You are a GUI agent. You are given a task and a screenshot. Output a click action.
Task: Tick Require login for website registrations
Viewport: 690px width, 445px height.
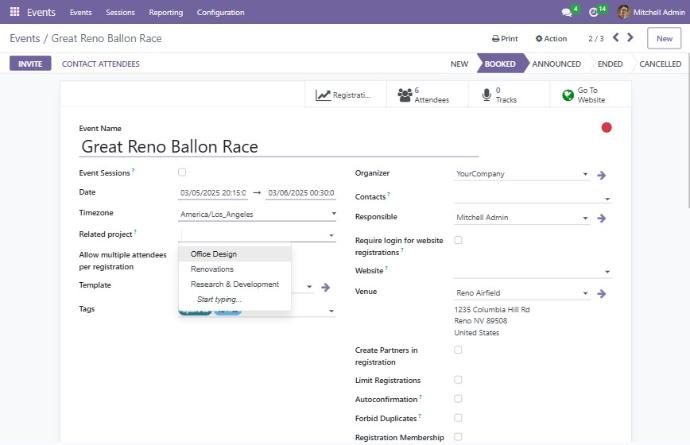(x=458, y=240)
